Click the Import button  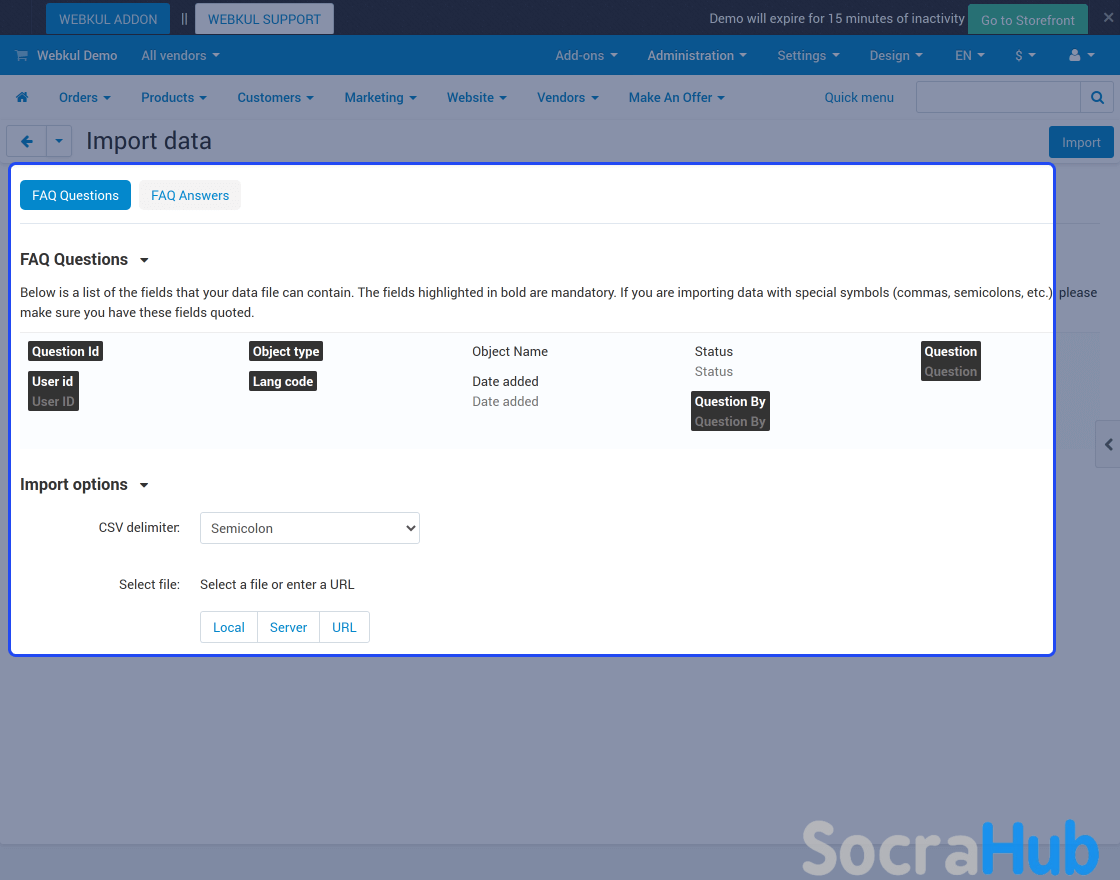1081,142
